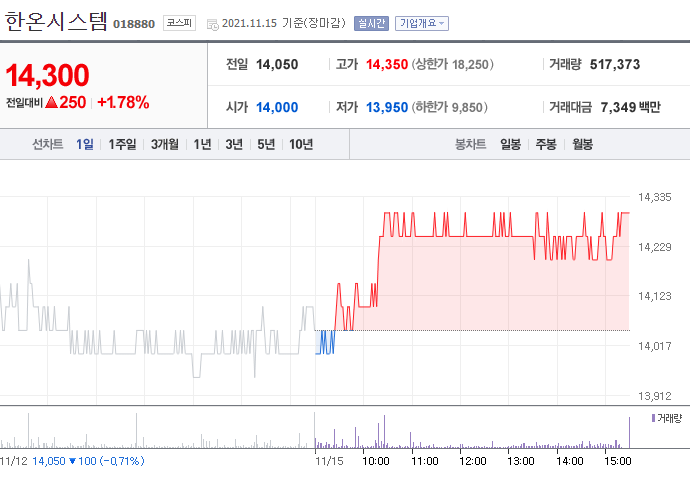Show the 10년 line chart
Image resolution: width=690 pixels, height=479 pixels.
click(x=301, y=144)
